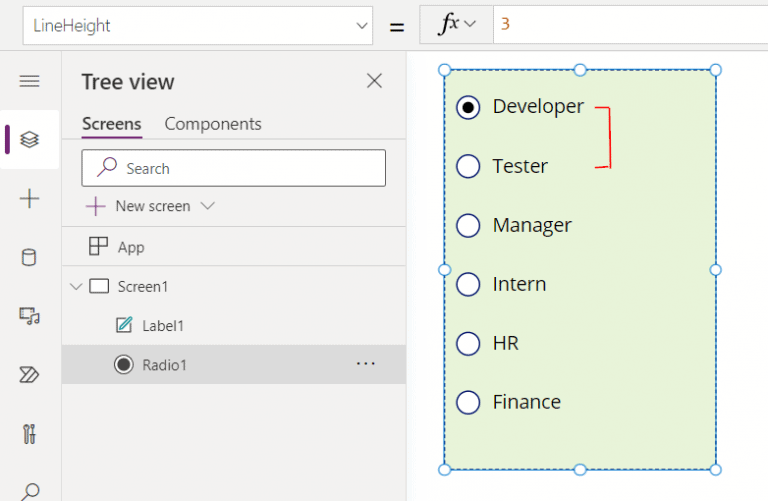The image size is (768, 501).
Task: Click the plus icon beside New screen
Action: (96, 206)
